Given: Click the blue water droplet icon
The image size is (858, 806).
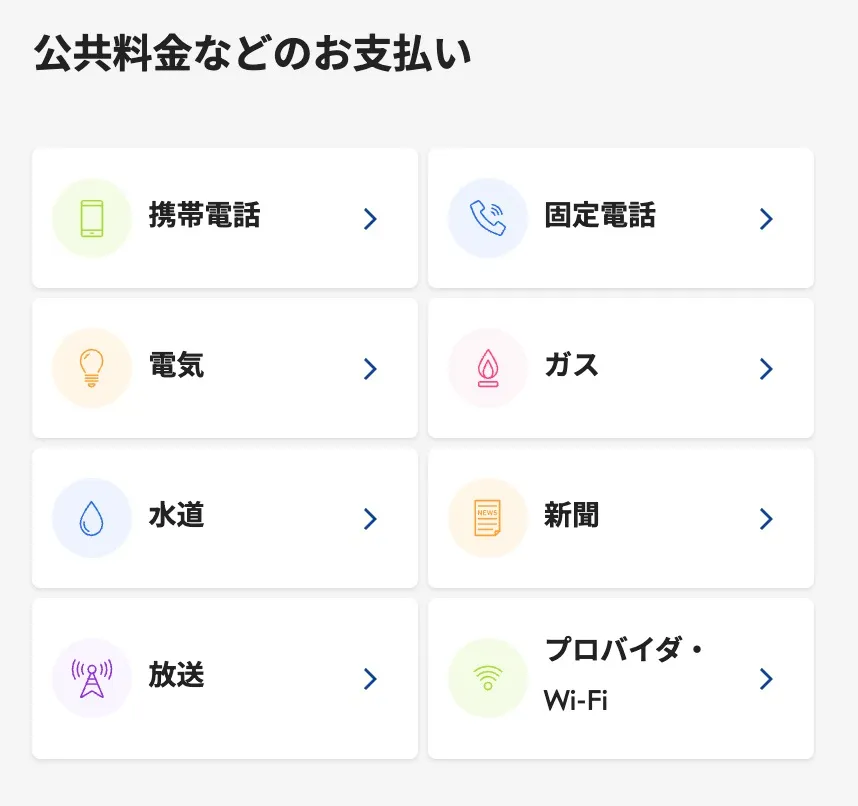Looking at the screenshot, I should [x=92, y=518].
